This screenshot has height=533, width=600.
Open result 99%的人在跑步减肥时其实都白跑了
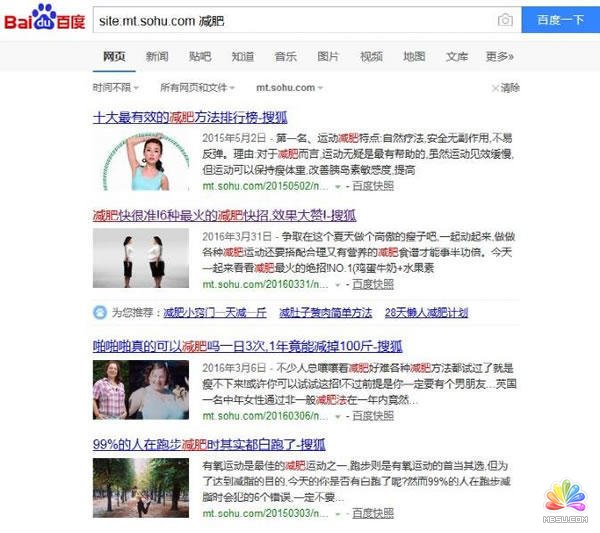click(x=210, y=442)
